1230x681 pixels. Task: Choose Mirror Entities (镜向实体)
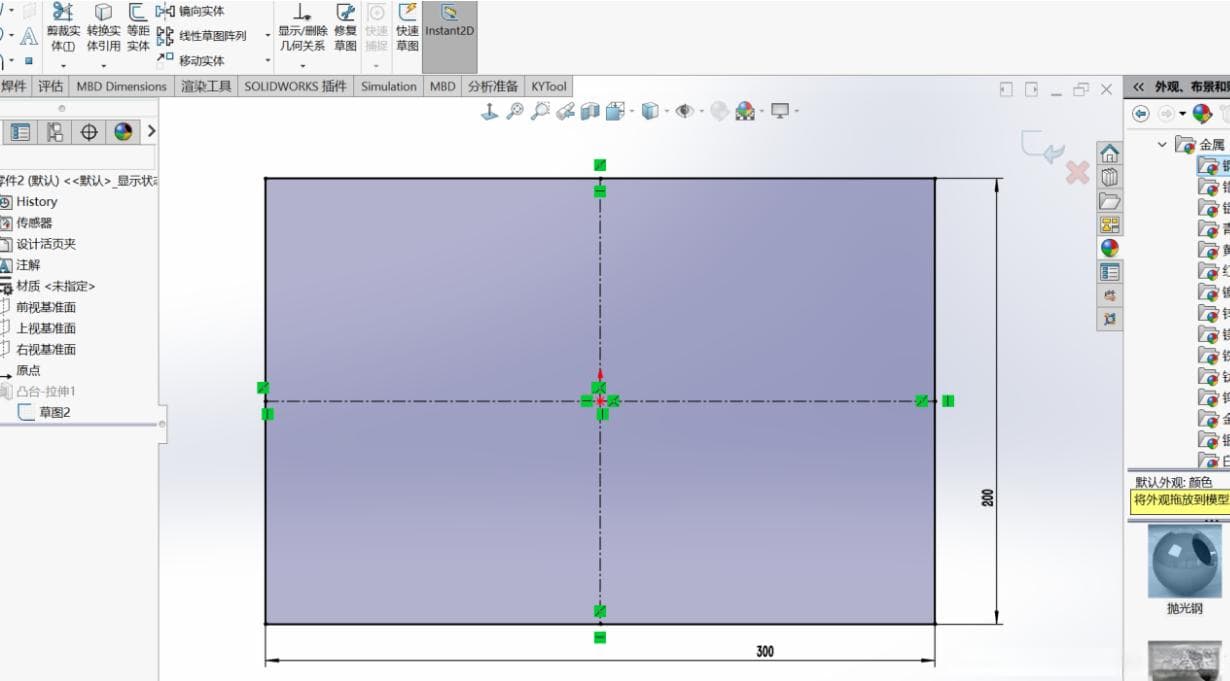(x=191, y=11)
